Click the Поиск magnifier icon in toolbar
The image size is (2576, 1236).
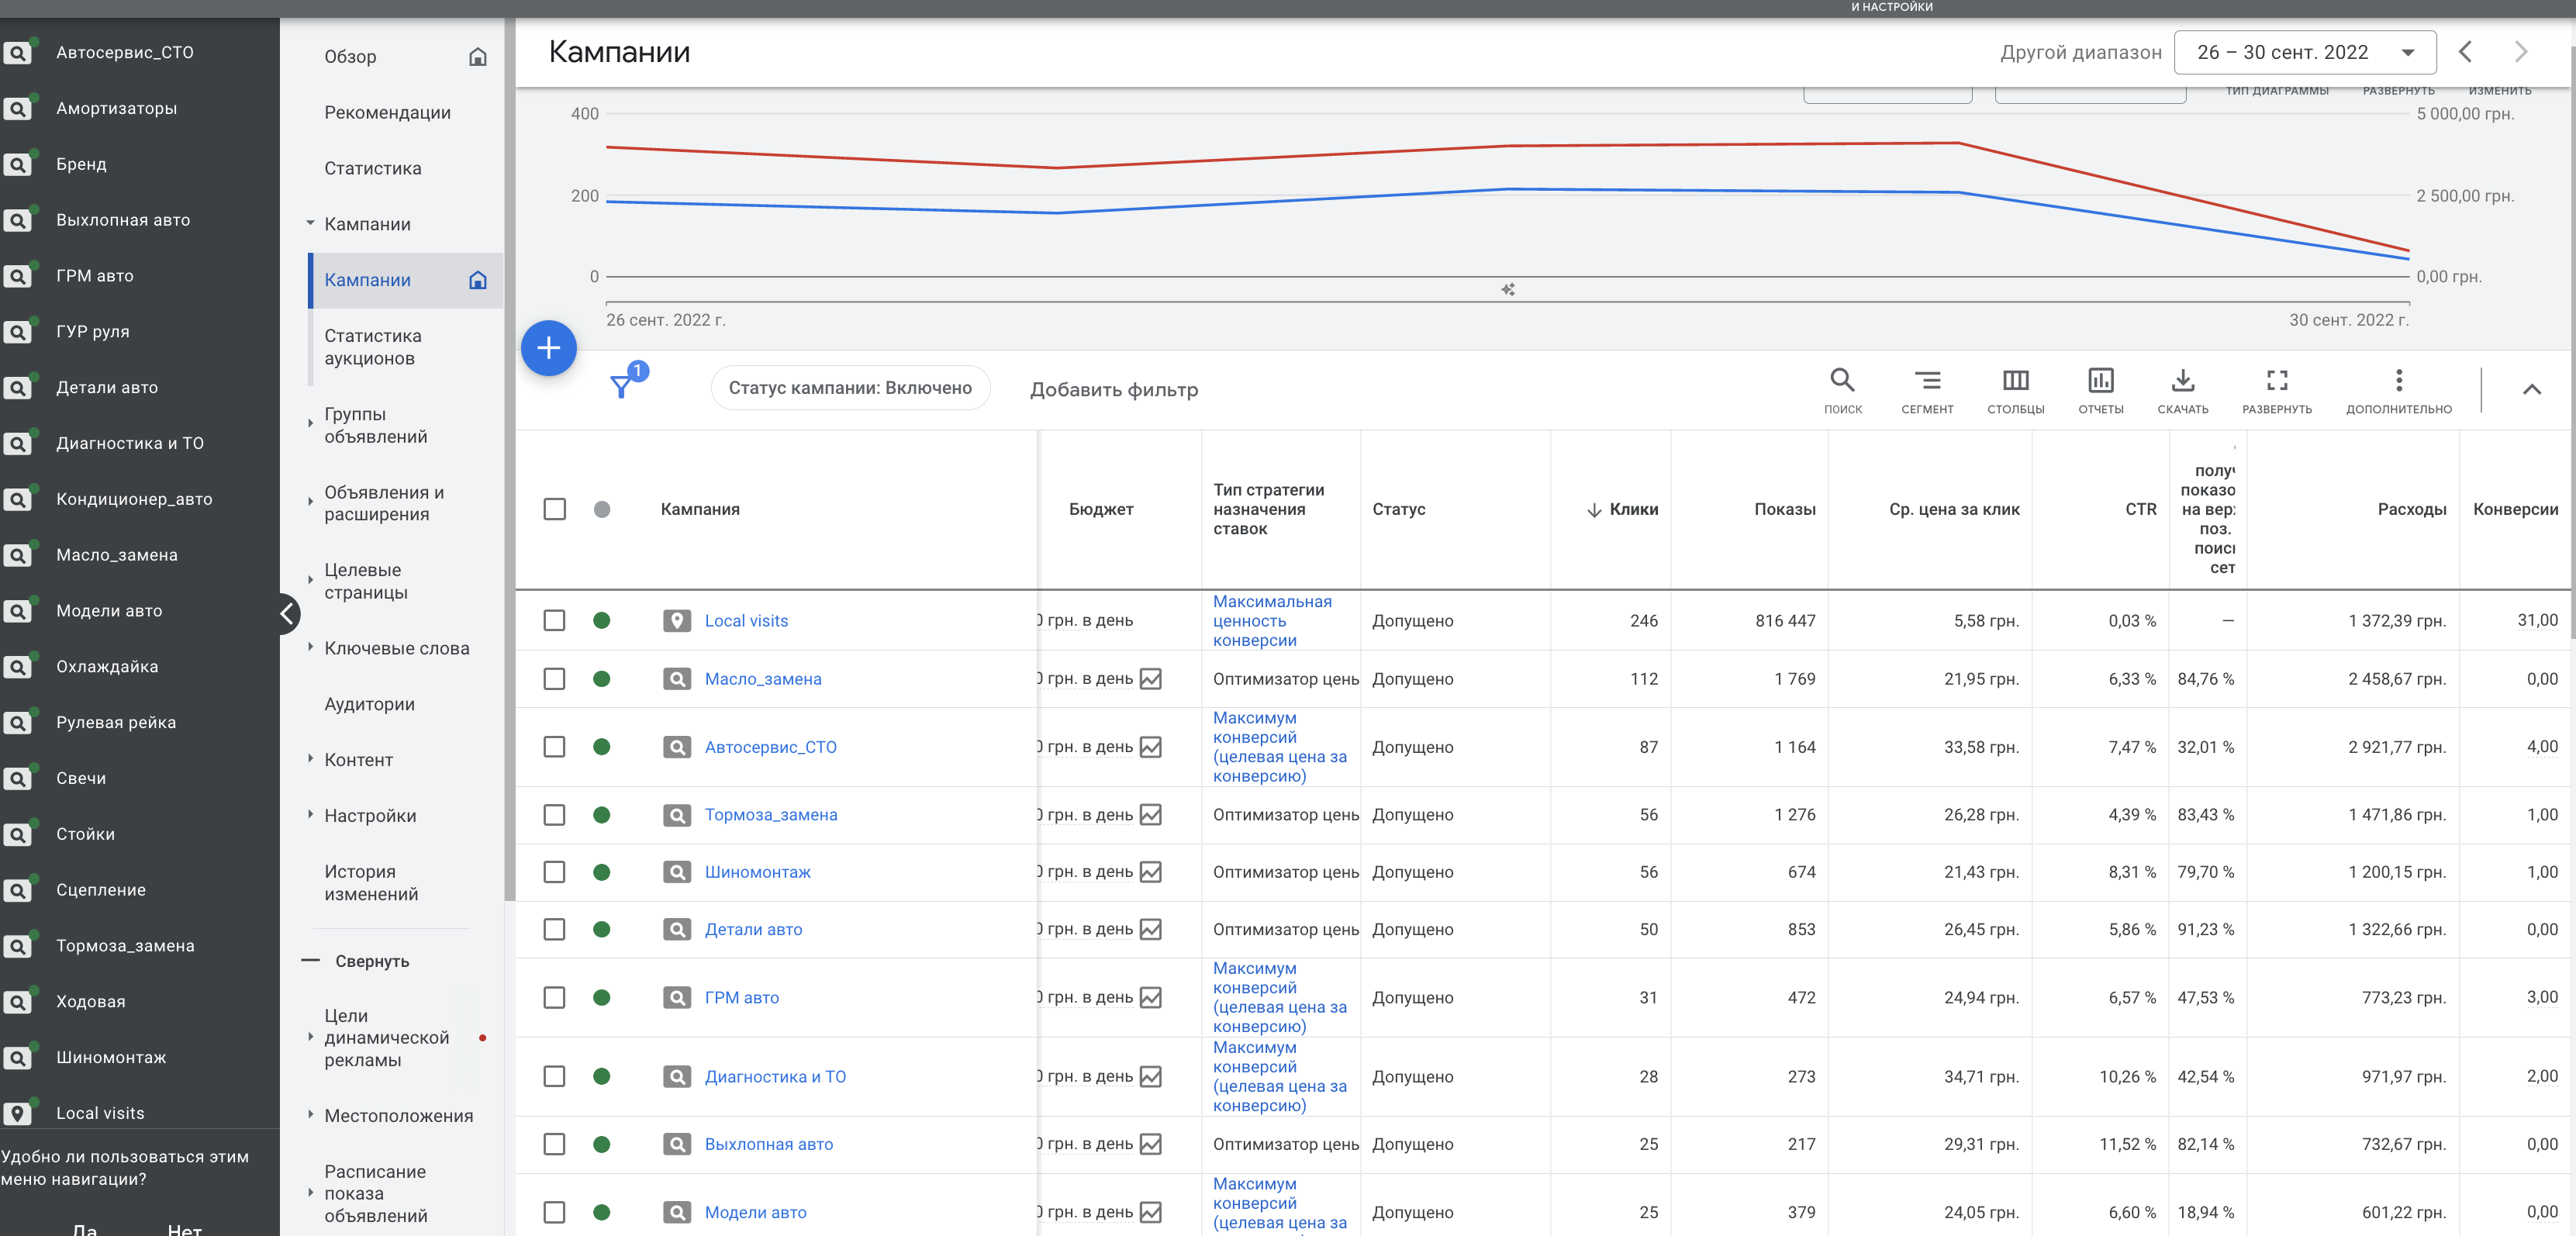(1842, 380)
